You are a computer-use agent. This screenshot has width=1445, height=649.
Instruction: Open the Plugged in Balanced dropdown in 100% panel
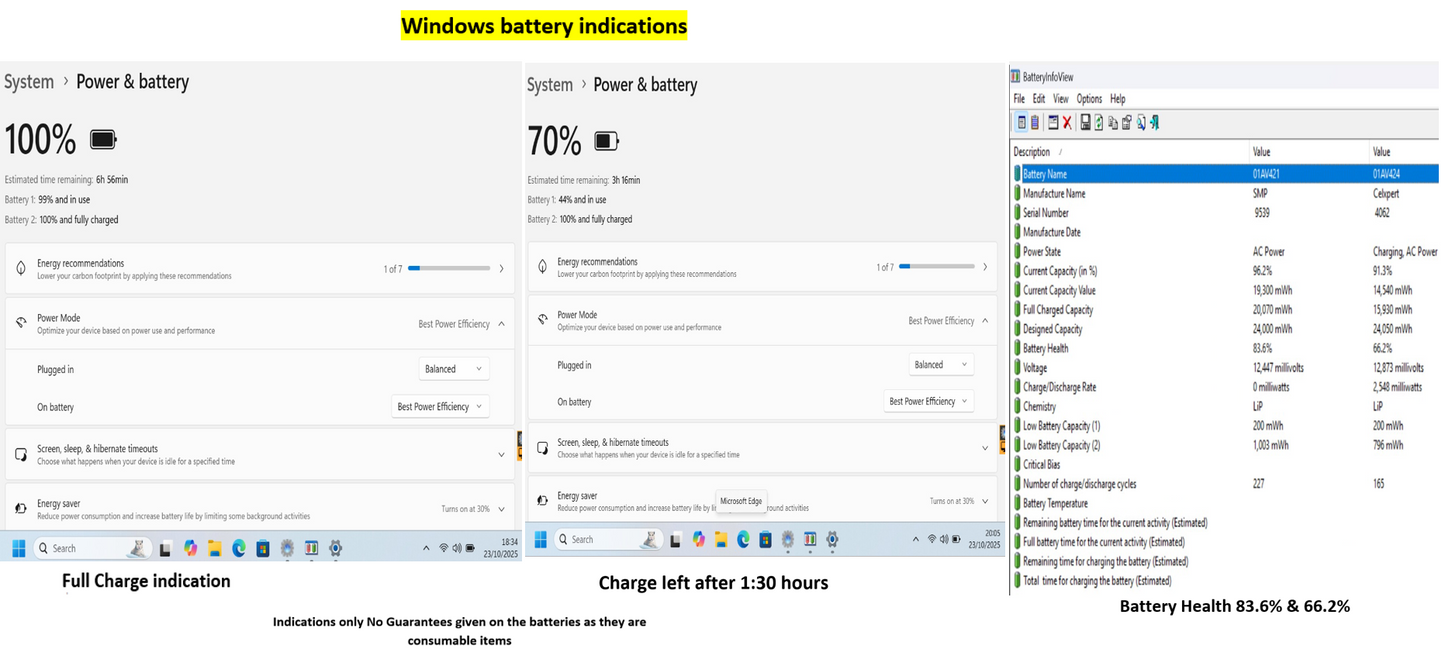pos(454,369)
